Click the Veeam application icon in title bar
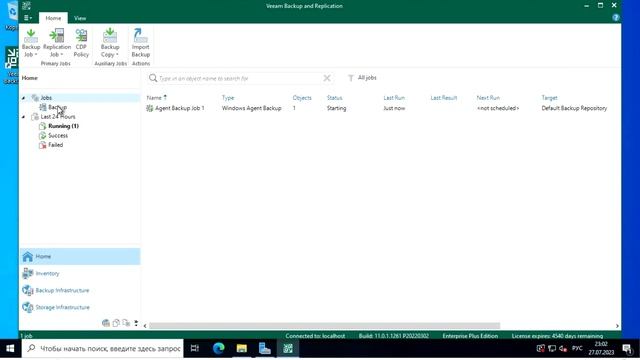 point(26,5)
